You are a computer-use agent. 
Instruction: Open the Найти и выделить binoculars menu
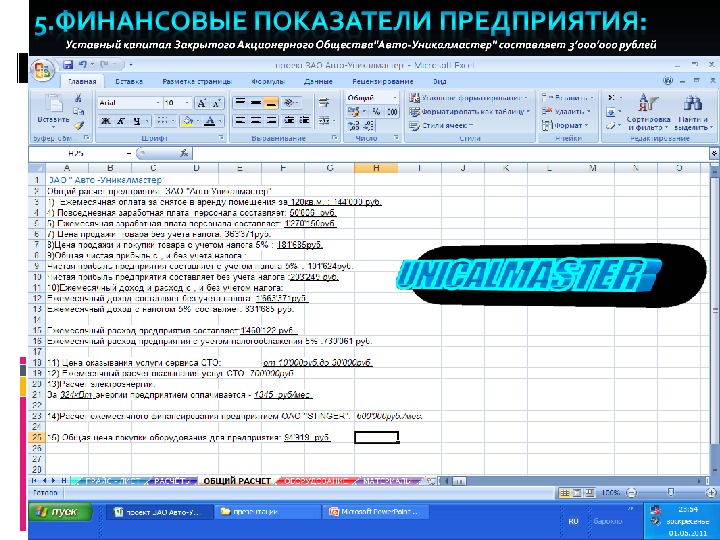(x=693, y=112)
